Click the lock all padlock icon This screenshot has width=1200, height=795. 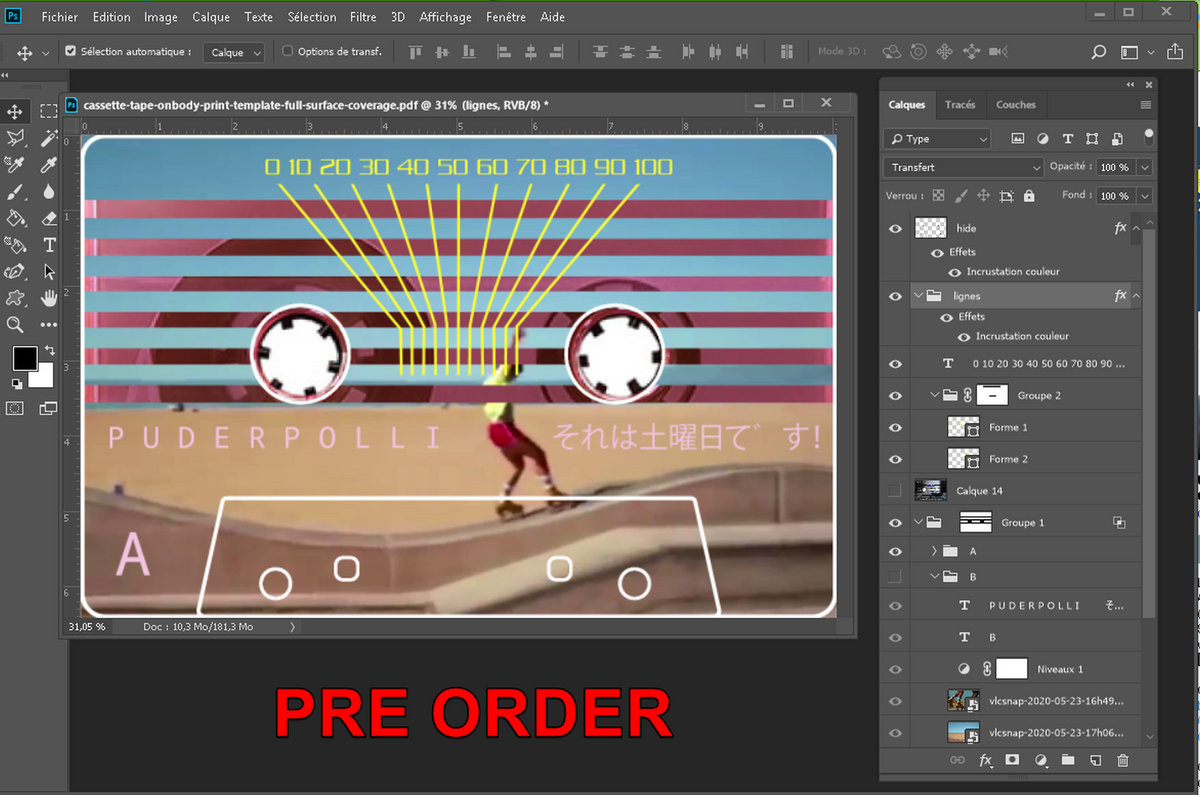1029,196
